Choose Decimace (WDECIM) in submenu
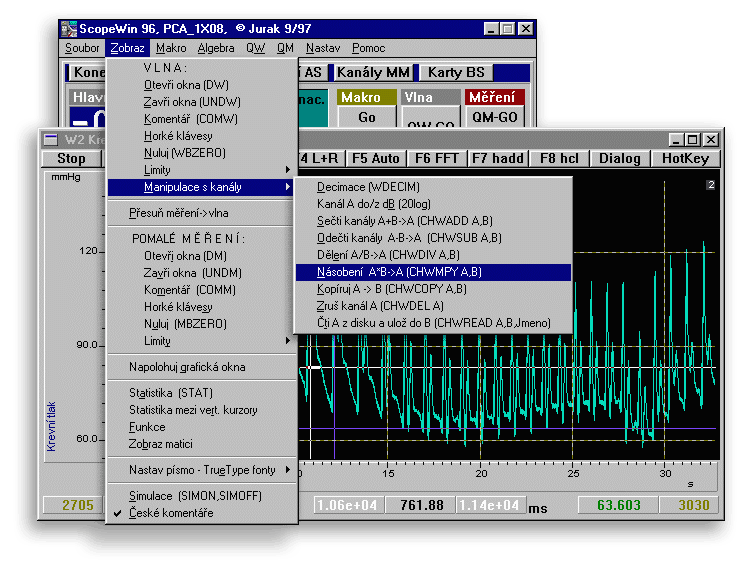Screen dimensions: 744x572 click(x=433, y=187)
